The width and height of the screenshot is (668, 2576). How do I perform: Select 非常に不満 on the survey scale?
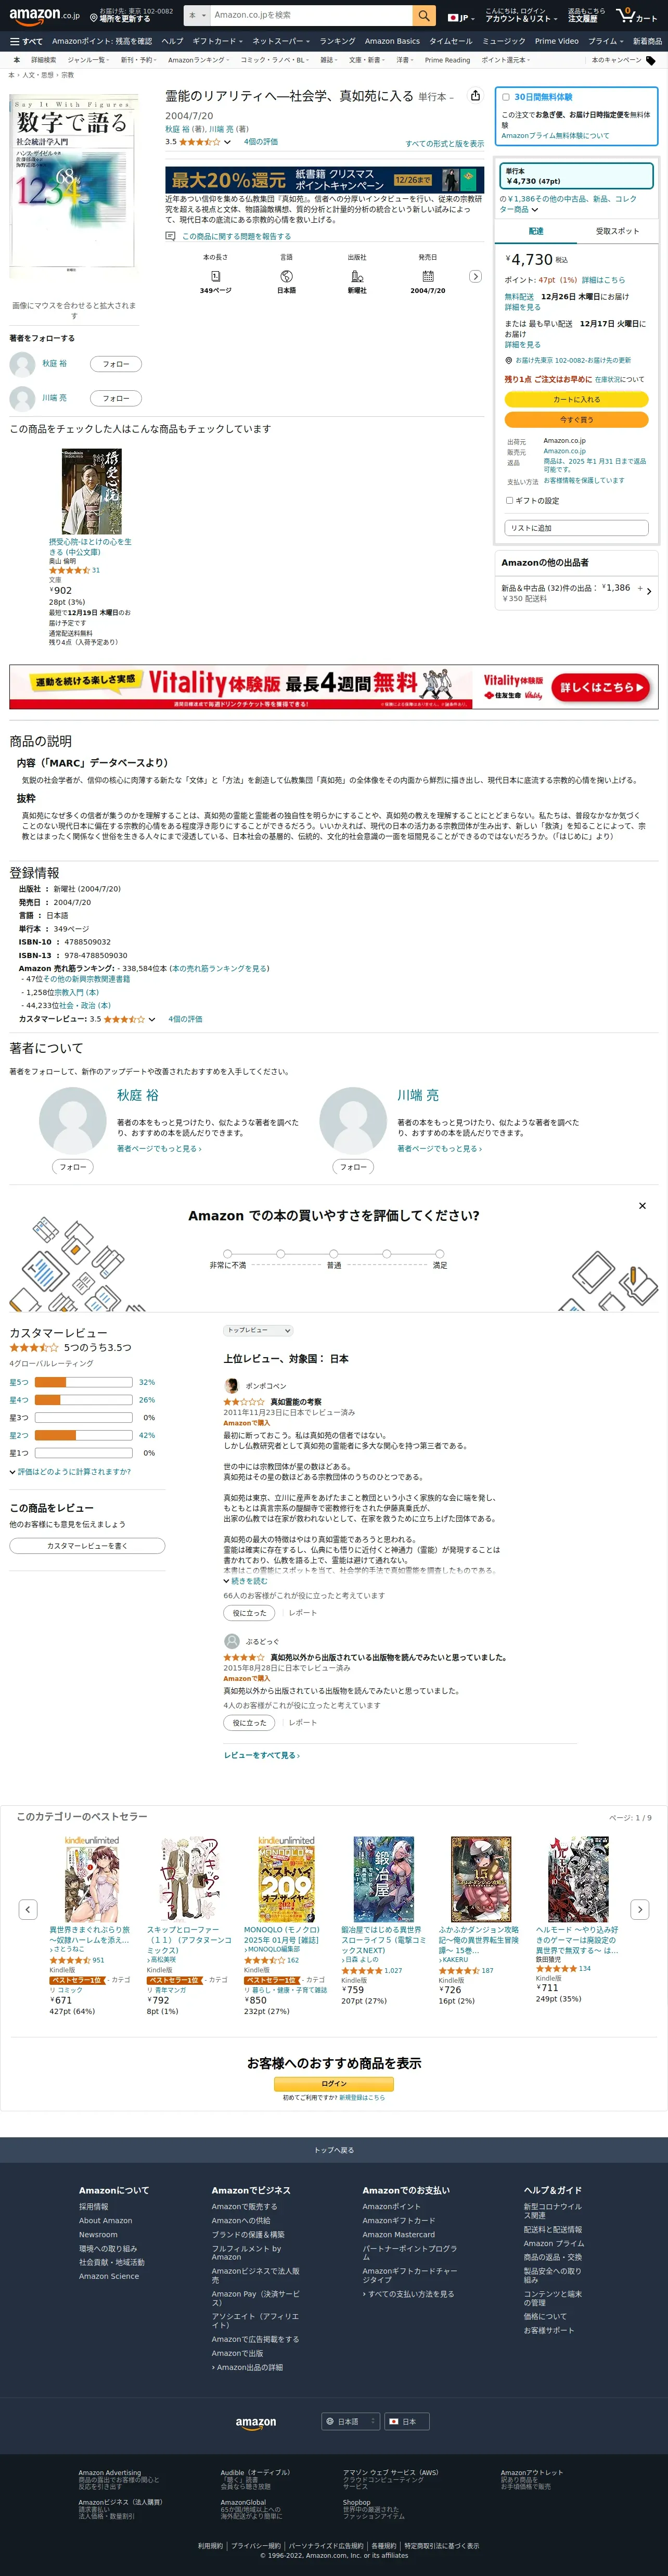point(227,1253)
